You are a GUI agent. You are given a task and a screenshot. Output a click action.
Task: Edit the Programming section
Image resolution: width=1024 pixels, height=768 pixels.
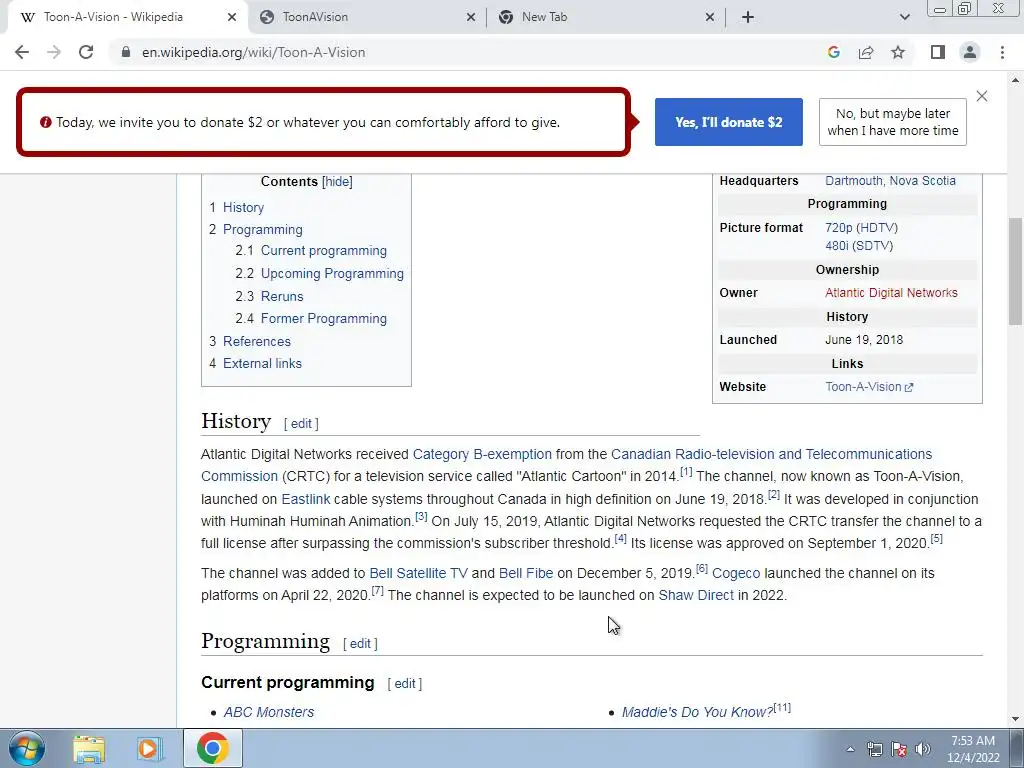[360, 644]
